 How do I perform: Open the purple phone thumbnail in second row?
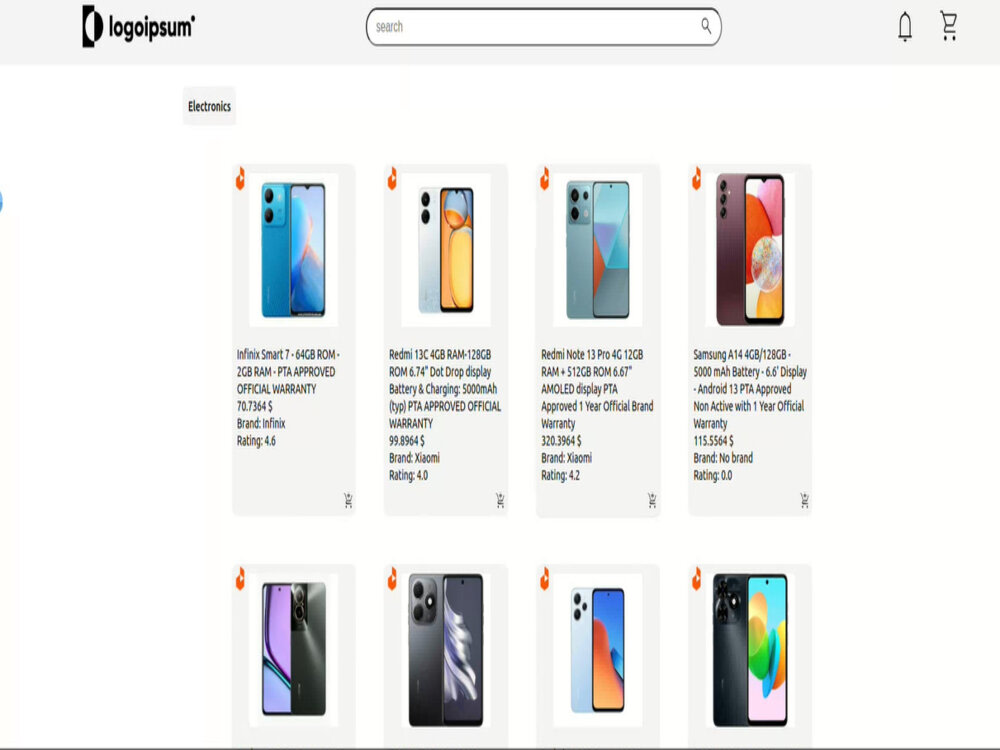pos(293,649)
